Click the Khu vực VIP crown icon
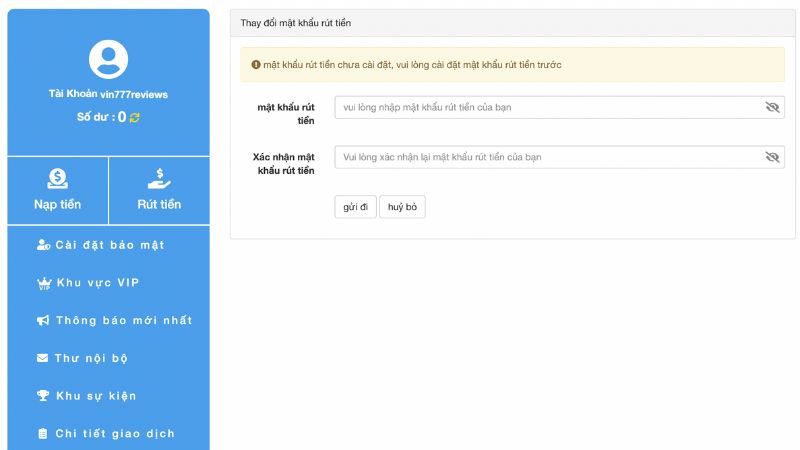Screen dimensions: 800x450 (43, 283)
